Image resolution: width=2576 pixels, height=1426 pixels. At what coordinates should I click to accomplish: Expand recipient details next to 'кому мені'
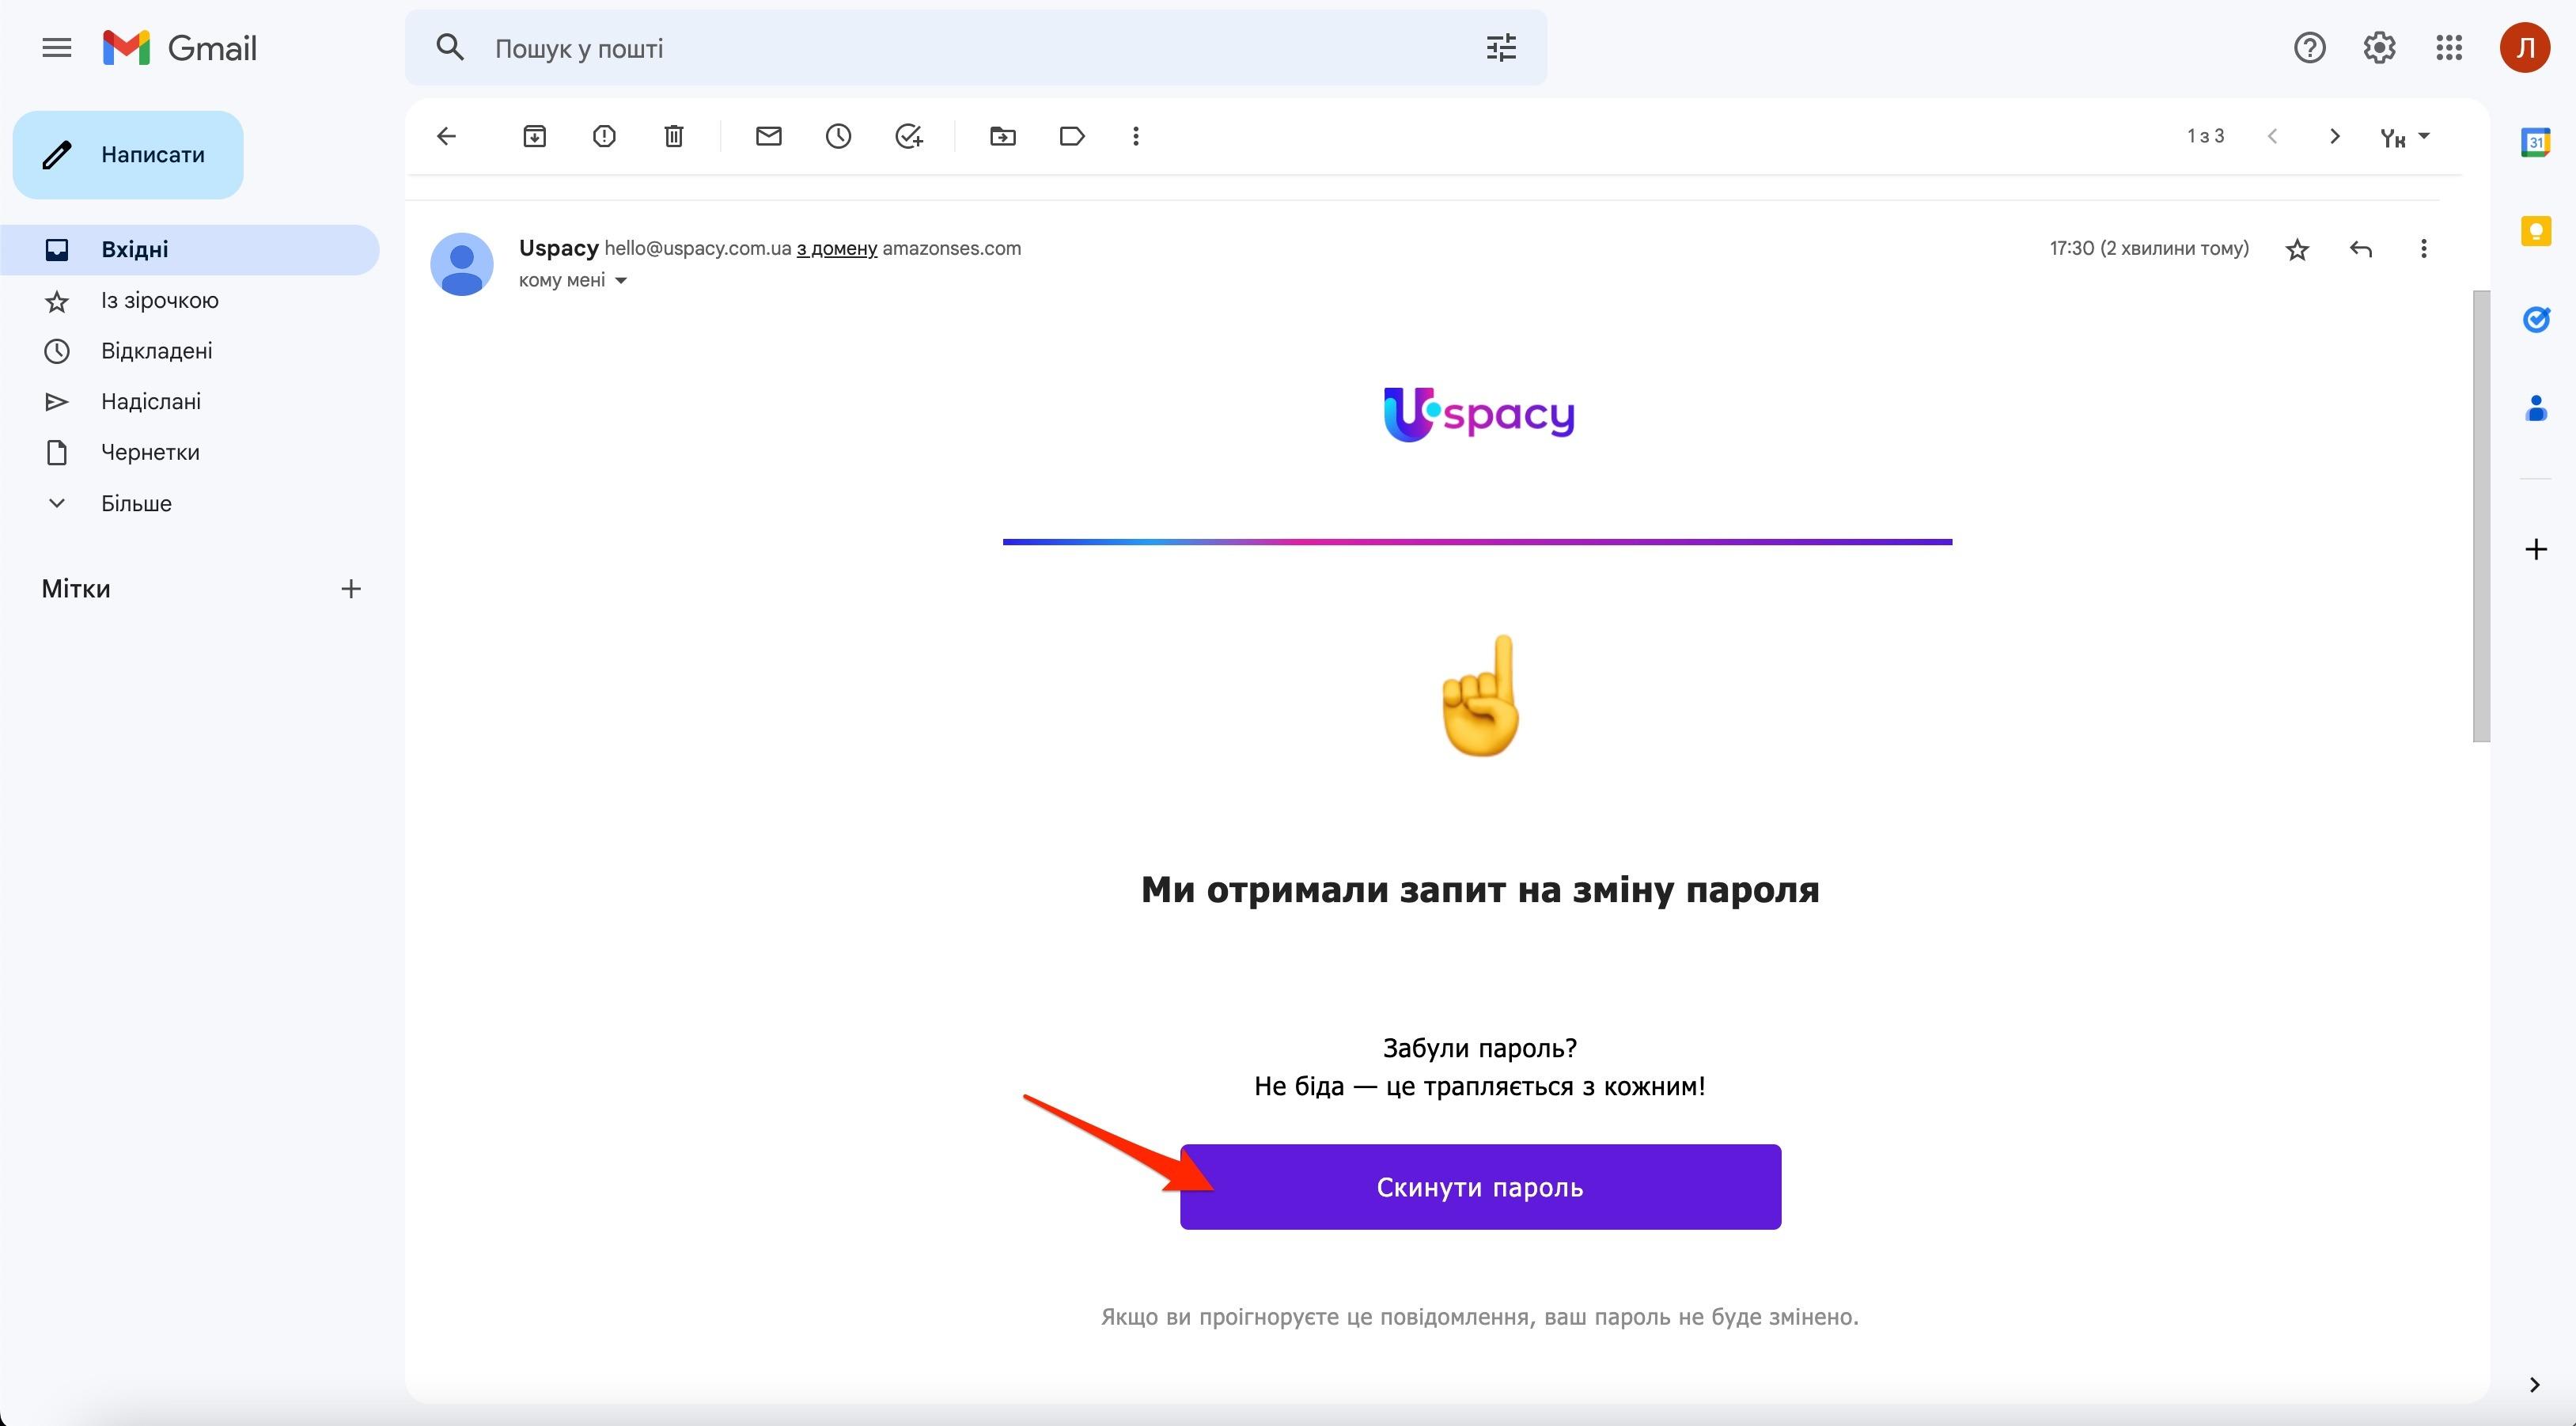pos(621,281)
